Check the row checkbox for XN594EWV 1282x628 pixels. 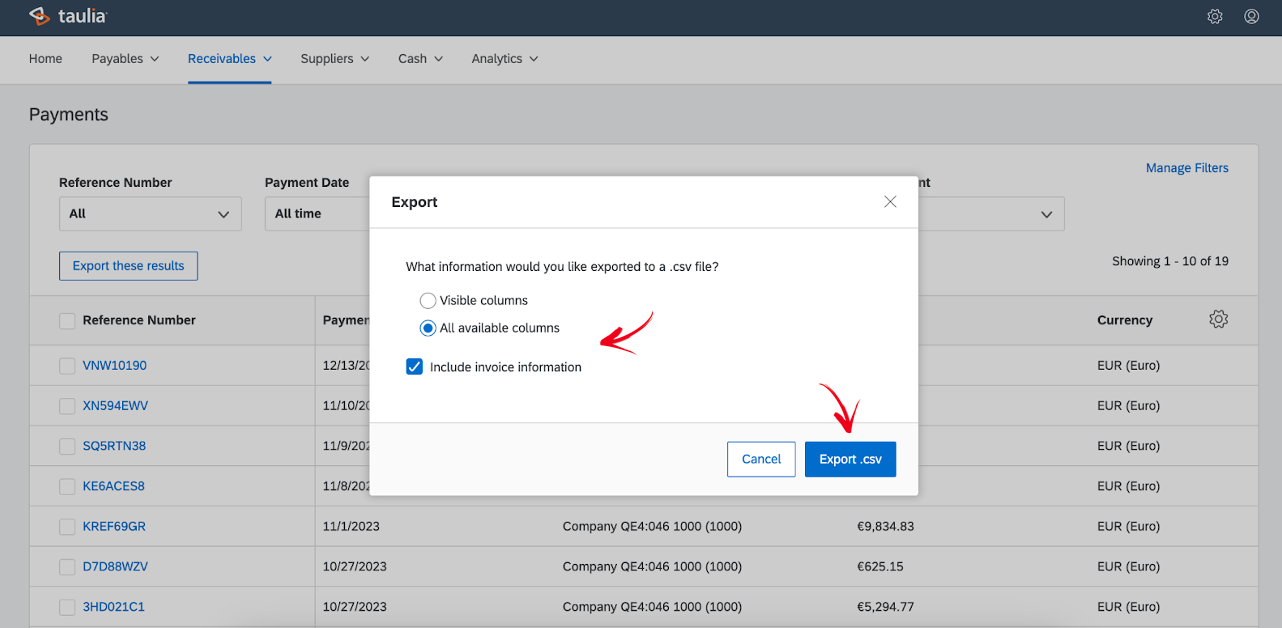point(67,406)
